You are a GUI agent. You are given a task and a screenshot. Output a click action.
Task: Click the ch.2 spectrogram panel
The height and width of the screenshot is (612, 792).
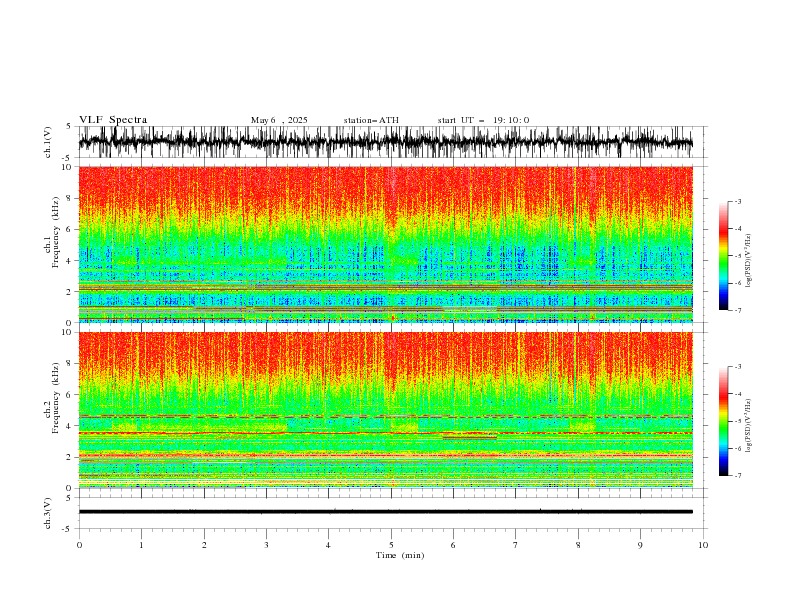[385, 410]
